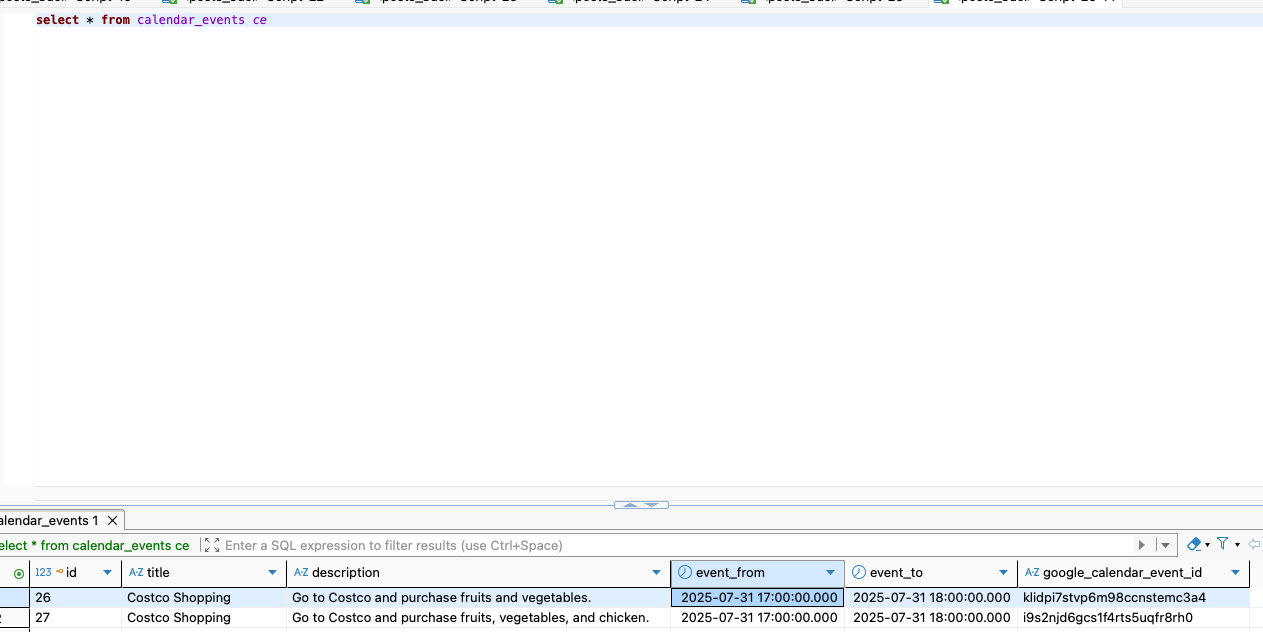The width and height of the screenshot is (1263, 632).
Task: Open filter settings via the funnel icon
Action: [1222, 543]
